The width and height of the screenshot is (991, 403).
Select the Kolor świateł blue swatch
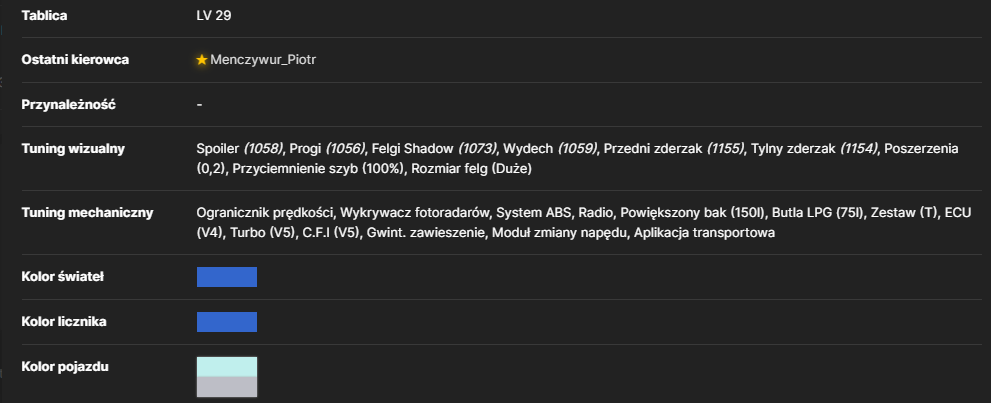coord(227,277)
